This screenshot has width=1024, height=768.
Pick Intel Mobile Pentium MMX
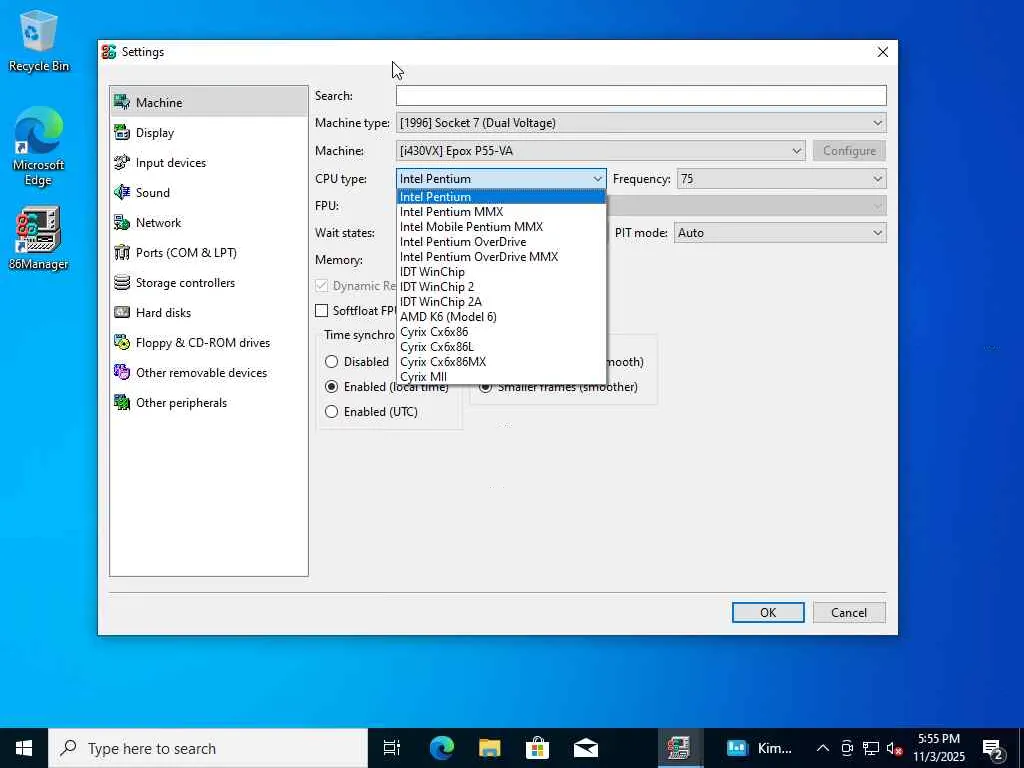501,227
